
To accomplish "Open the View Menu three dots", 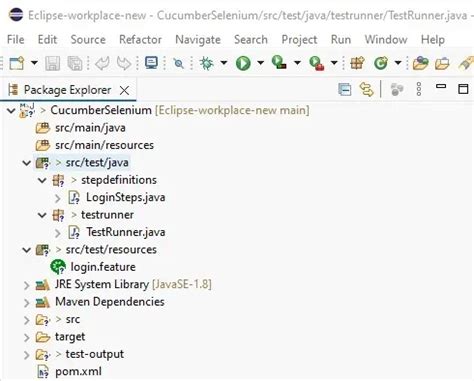I will (419, 89).
